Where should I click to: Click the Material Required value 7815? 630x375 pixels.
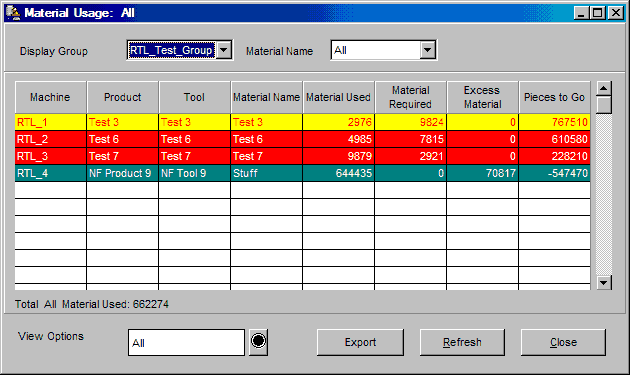click(x=411, y=139)
